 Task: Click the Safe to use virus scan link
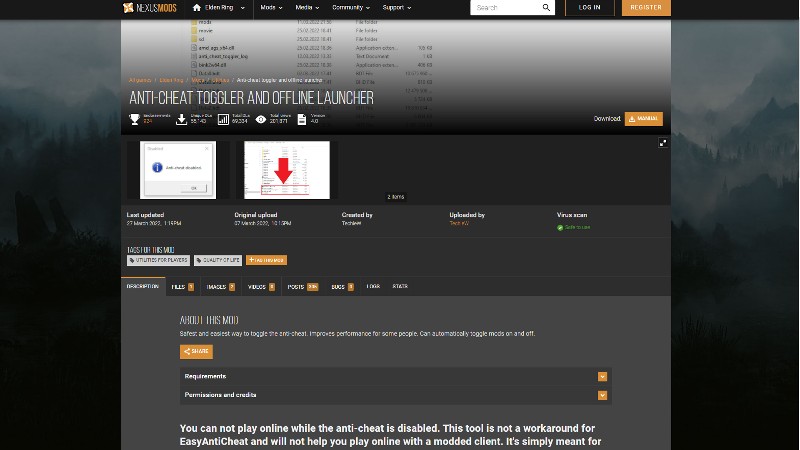(577, 228)
